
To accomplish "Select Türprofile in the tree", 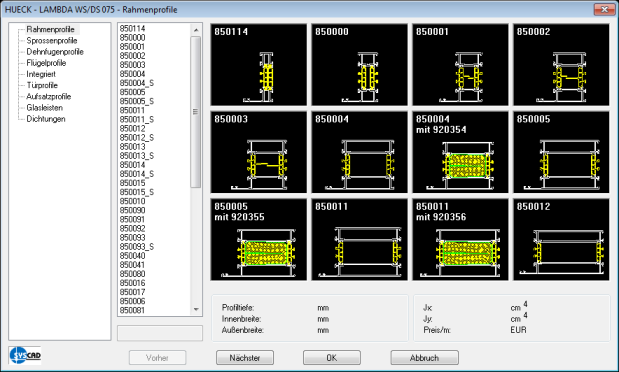I will point(42,85).
